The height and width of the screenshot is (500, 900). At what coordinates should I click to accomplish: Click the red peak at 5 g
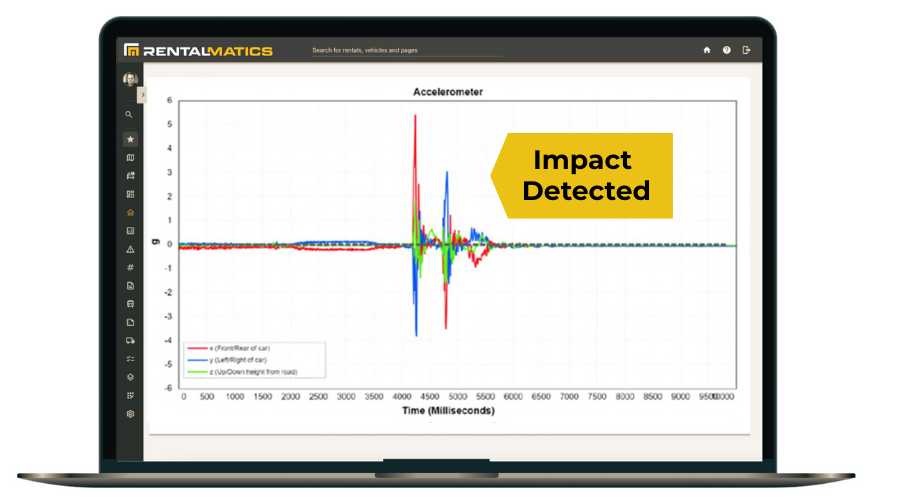pos(415,117)
